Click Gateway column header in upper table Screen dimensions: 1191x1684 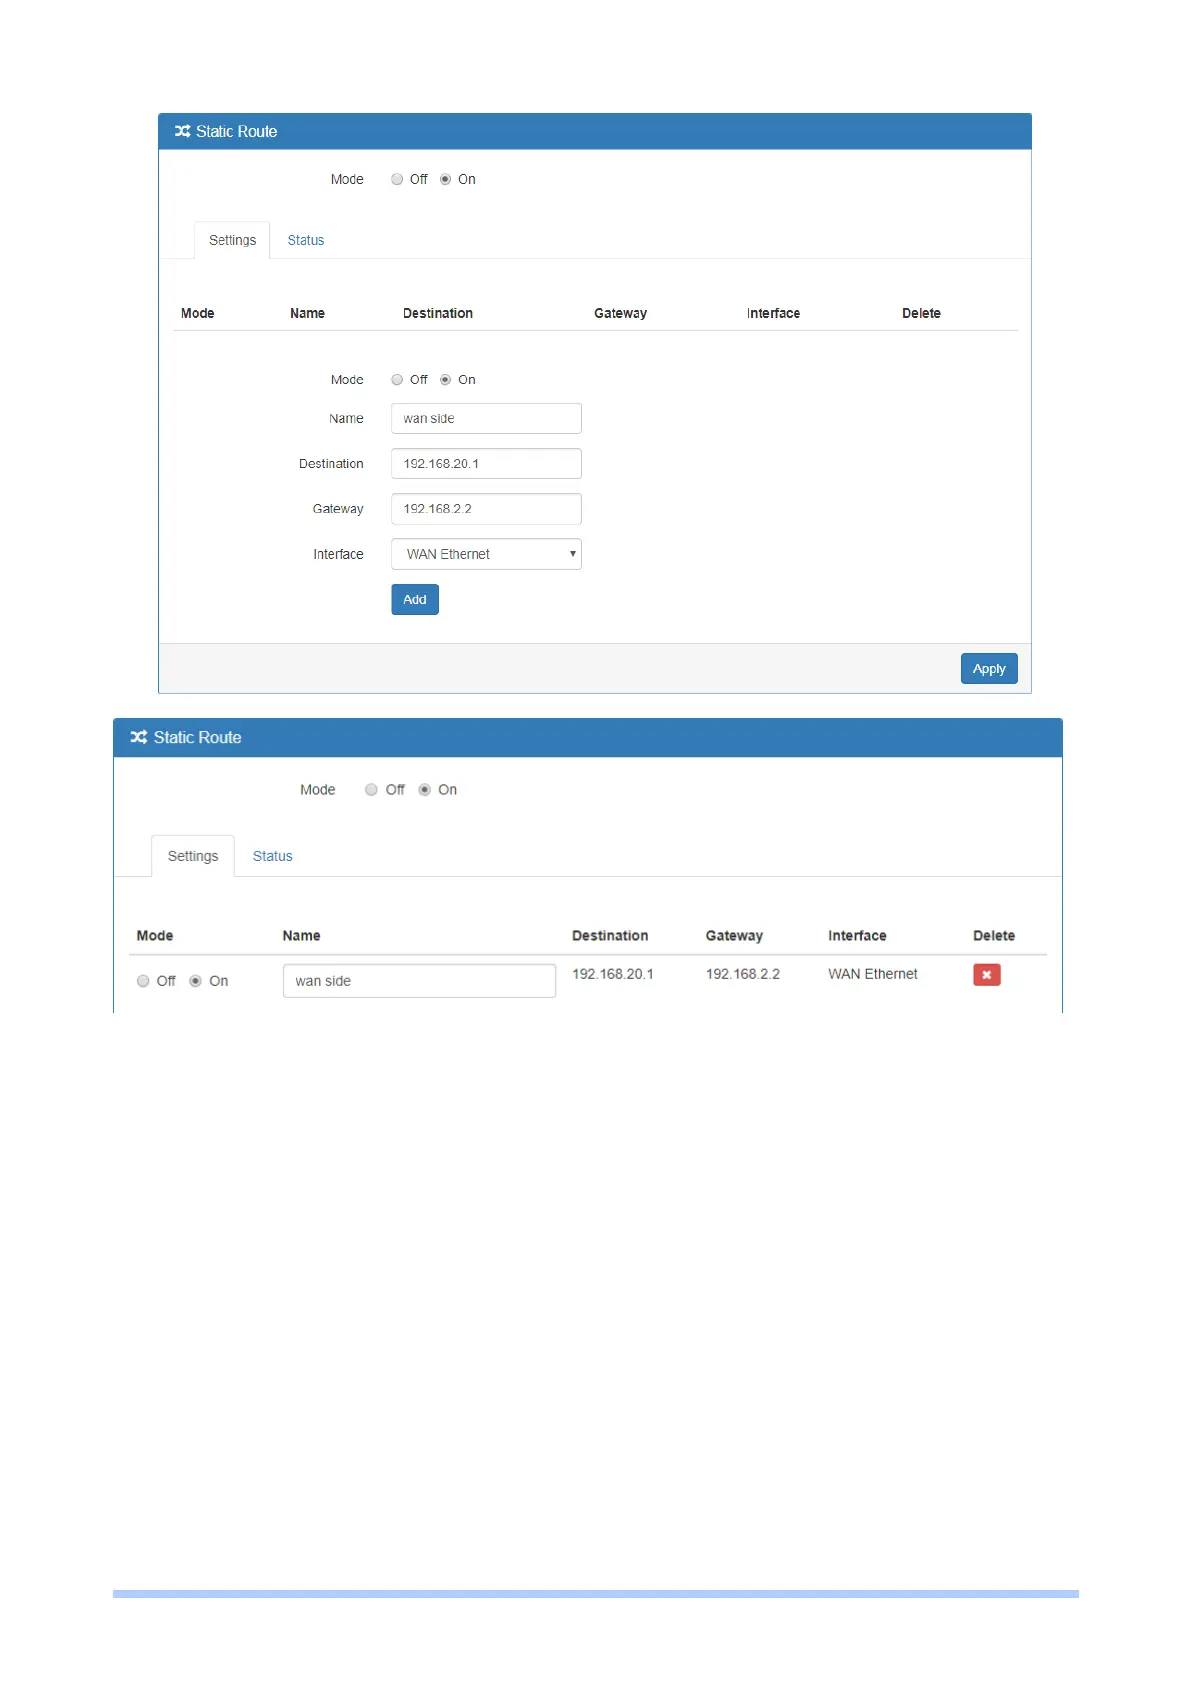tap(620, 313)
